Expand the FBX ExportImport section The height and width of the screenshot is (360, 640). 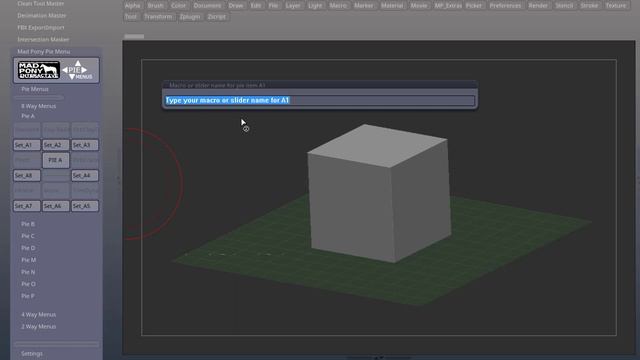[x=41, y=27]
